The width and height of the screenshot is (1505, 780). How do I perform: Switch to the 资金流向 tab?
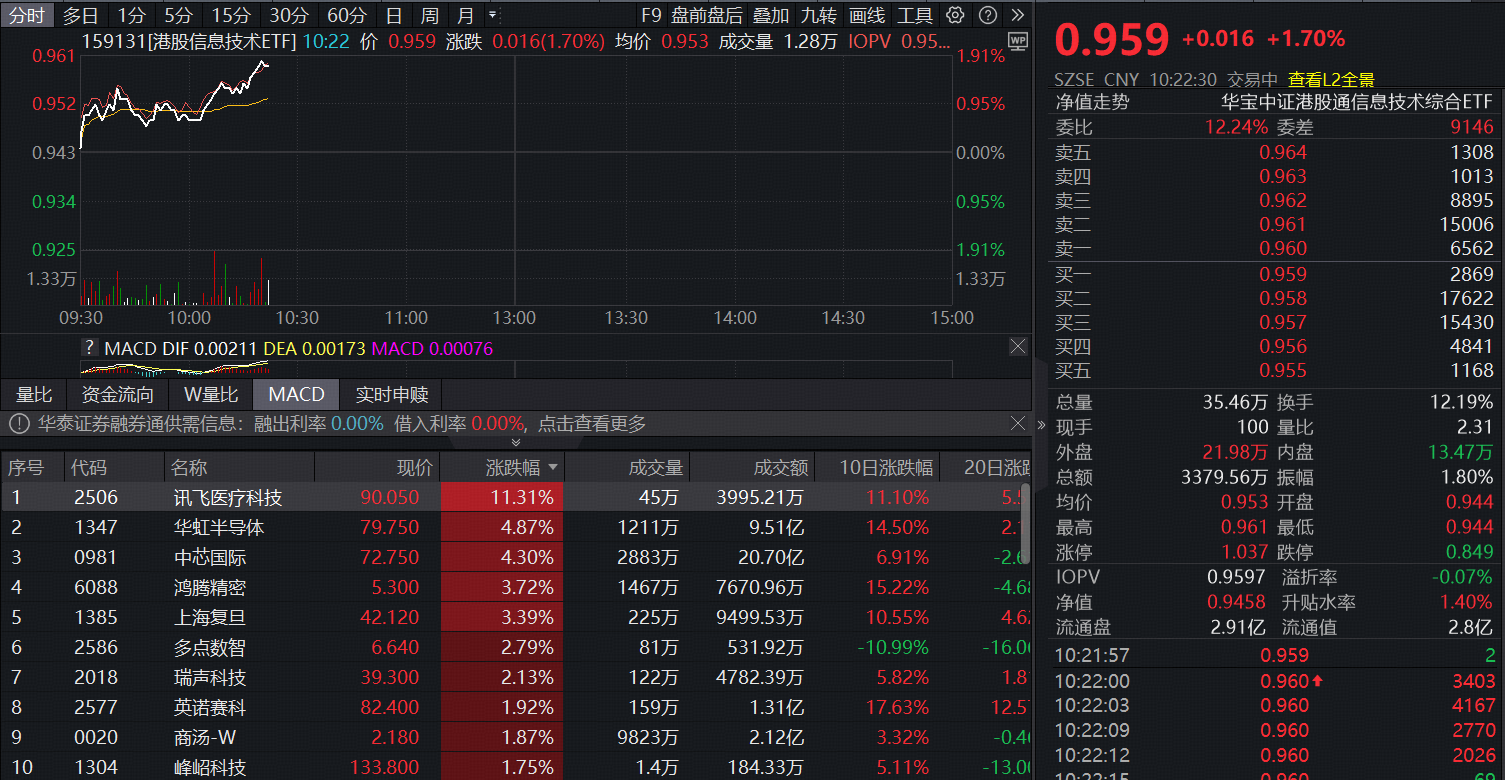coord(116,394)
